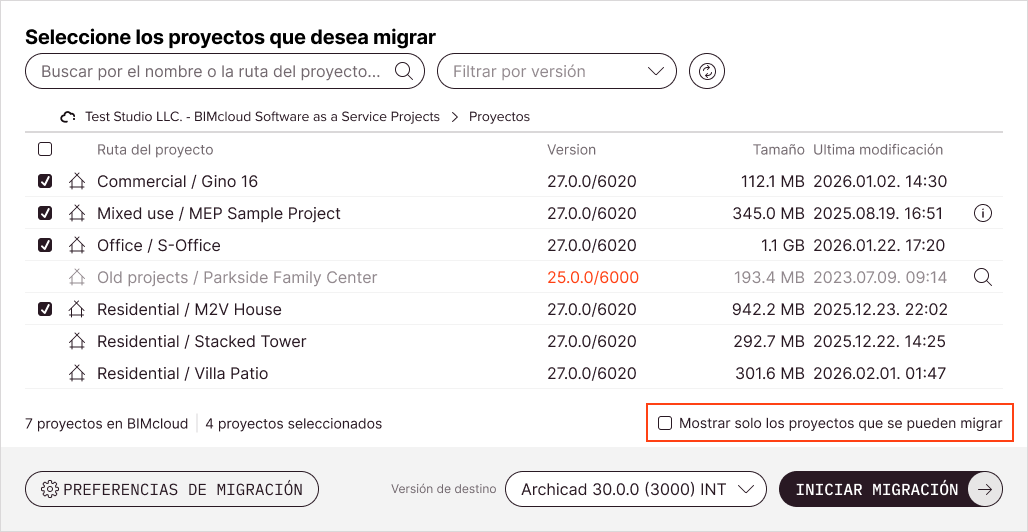Click the Old projects / Parkside Family Center name
The height and width of the screenshot is (532, 1028).
237,277
